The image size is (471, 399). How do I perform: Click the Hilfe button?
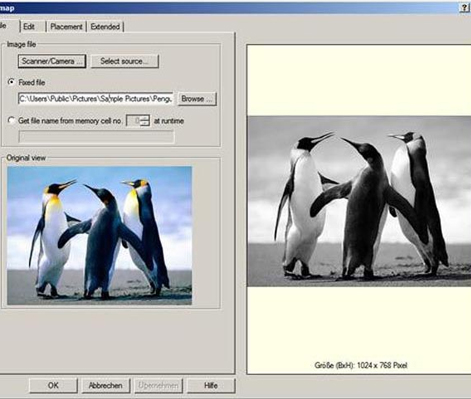click(x=211, y=386)
